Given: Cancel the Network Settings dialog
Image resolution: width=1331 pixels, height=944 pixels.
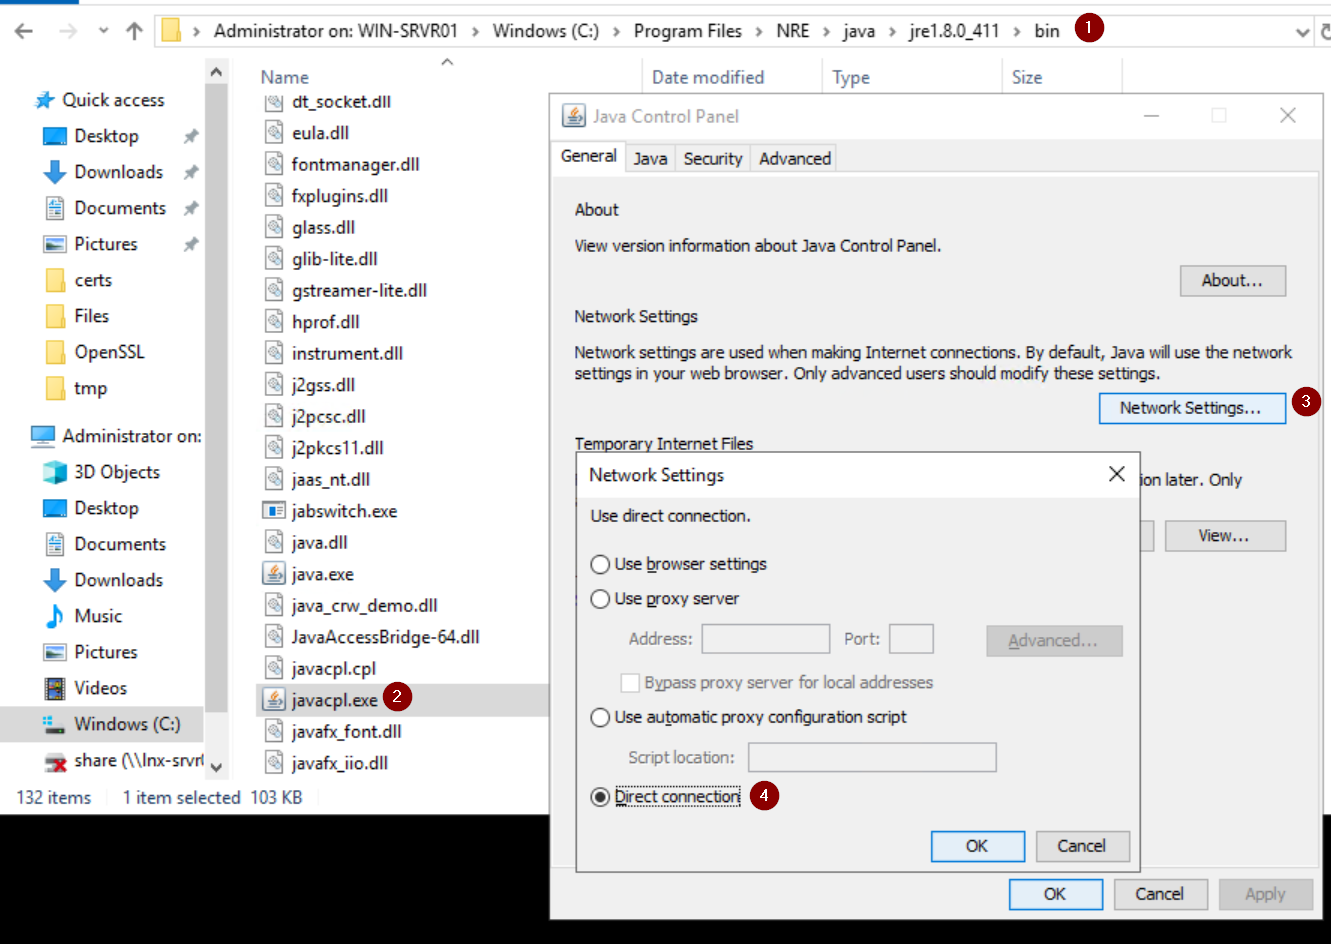Looking at the screenshot, I should click(1082, 846).
